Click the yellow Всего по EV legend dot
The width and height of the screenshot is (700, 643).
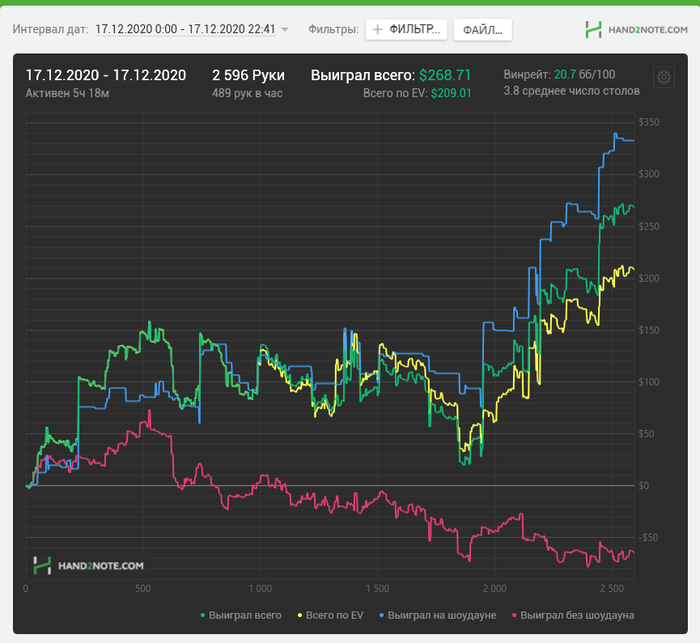300,615
